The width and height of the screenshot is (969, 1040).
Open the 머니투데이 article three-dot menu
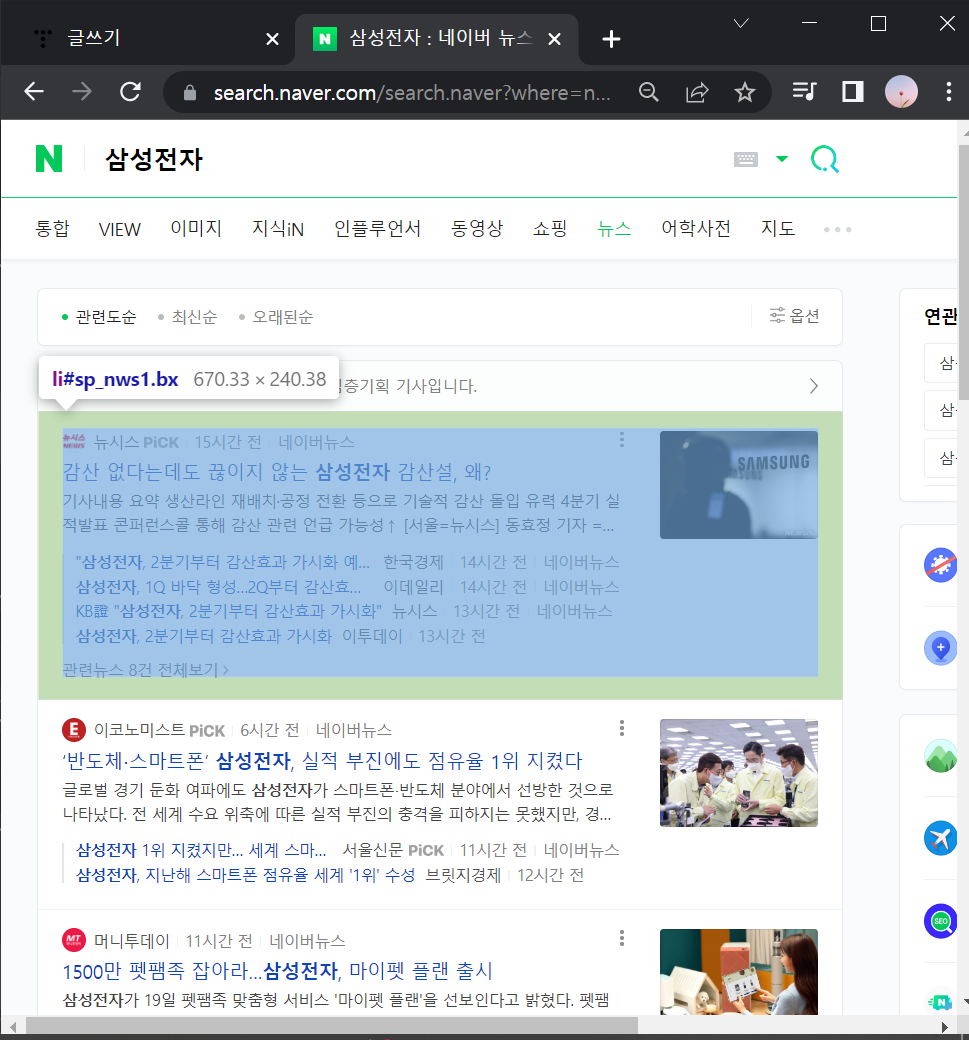(x=621, y=938)
